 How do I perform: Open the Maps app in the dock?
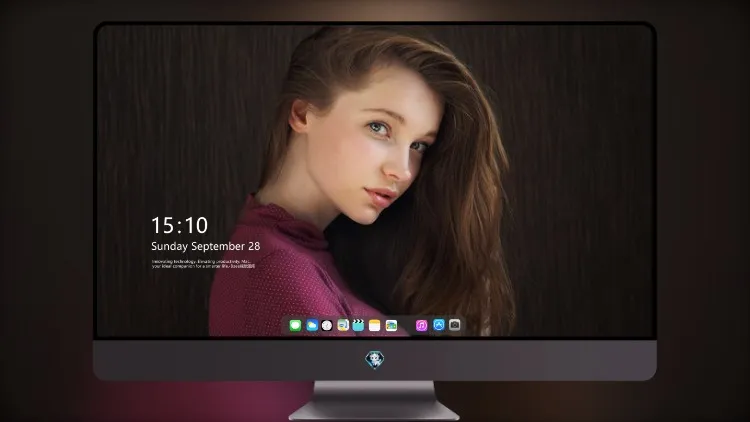coord(343,325)
